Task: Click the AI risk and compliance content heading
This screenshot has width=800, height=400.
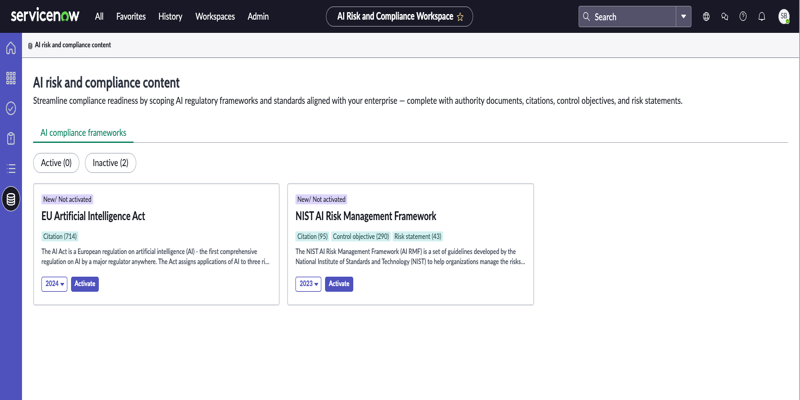Action: pos(107,83)
